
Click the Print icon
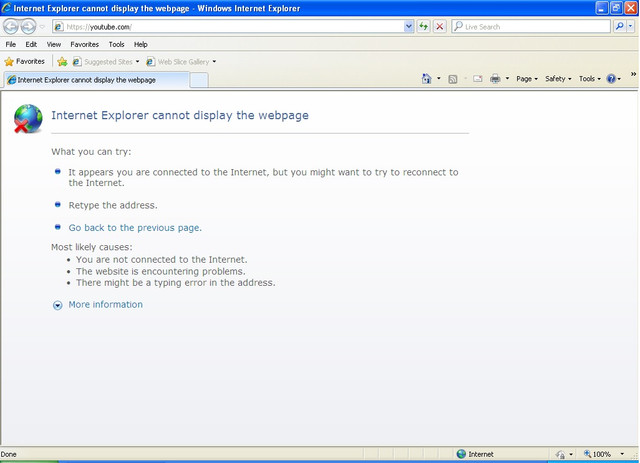click(x=495, y=79)
